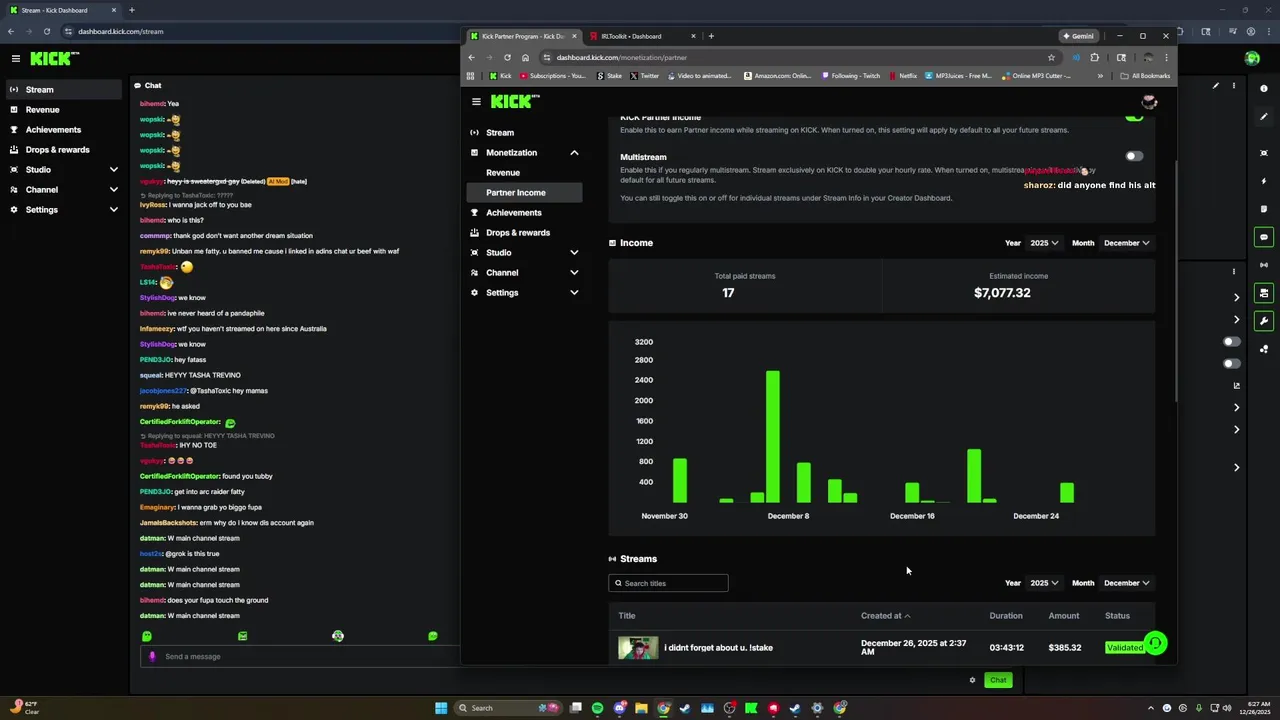Click the chat bubble icon in right sidebar
Screen dimensions: 1280x720
[1264, 237]
